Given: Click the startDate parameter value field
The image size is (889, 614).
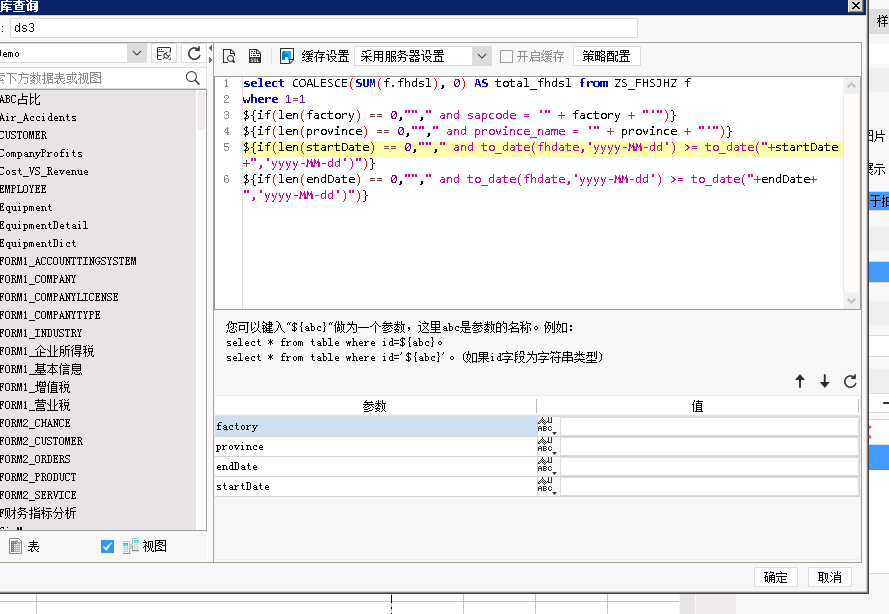Looking at the screenshot, I should (709, 486).
